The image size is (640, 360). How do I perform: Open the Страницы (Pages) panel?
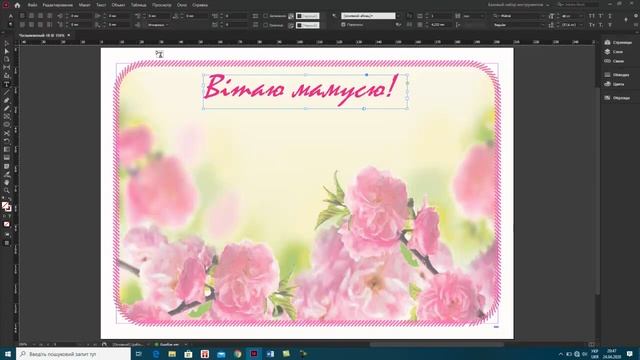(x=618, y=42)
